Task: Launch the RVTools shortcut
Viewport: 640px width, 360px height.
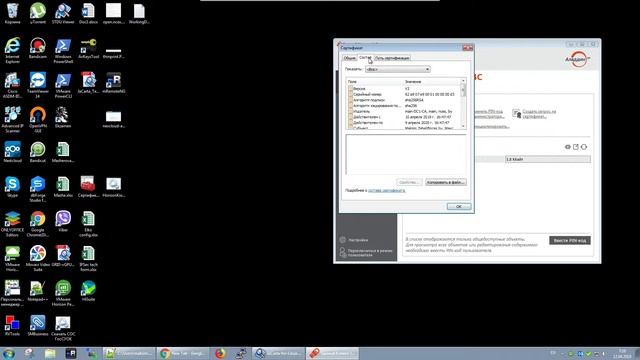Action: [13, 326]
